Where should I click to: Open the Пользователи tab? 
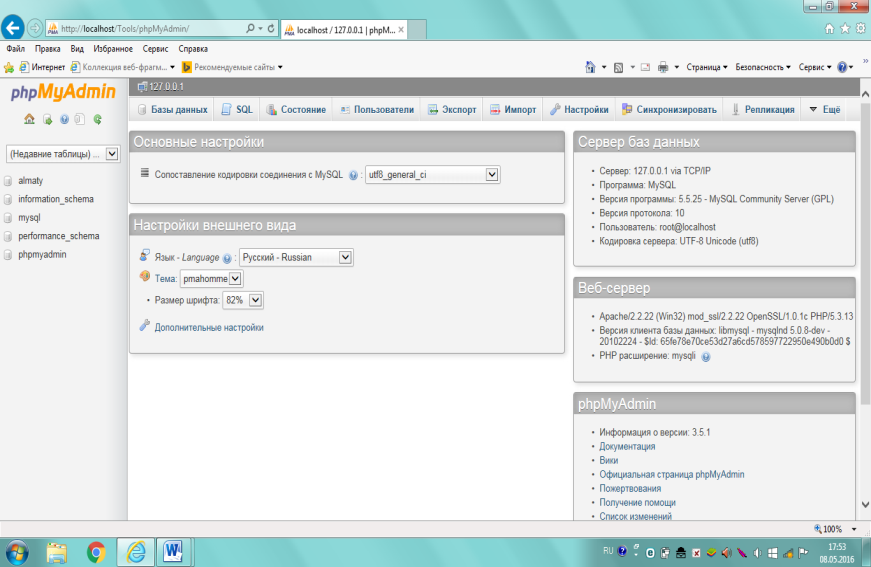pos(377,109)
